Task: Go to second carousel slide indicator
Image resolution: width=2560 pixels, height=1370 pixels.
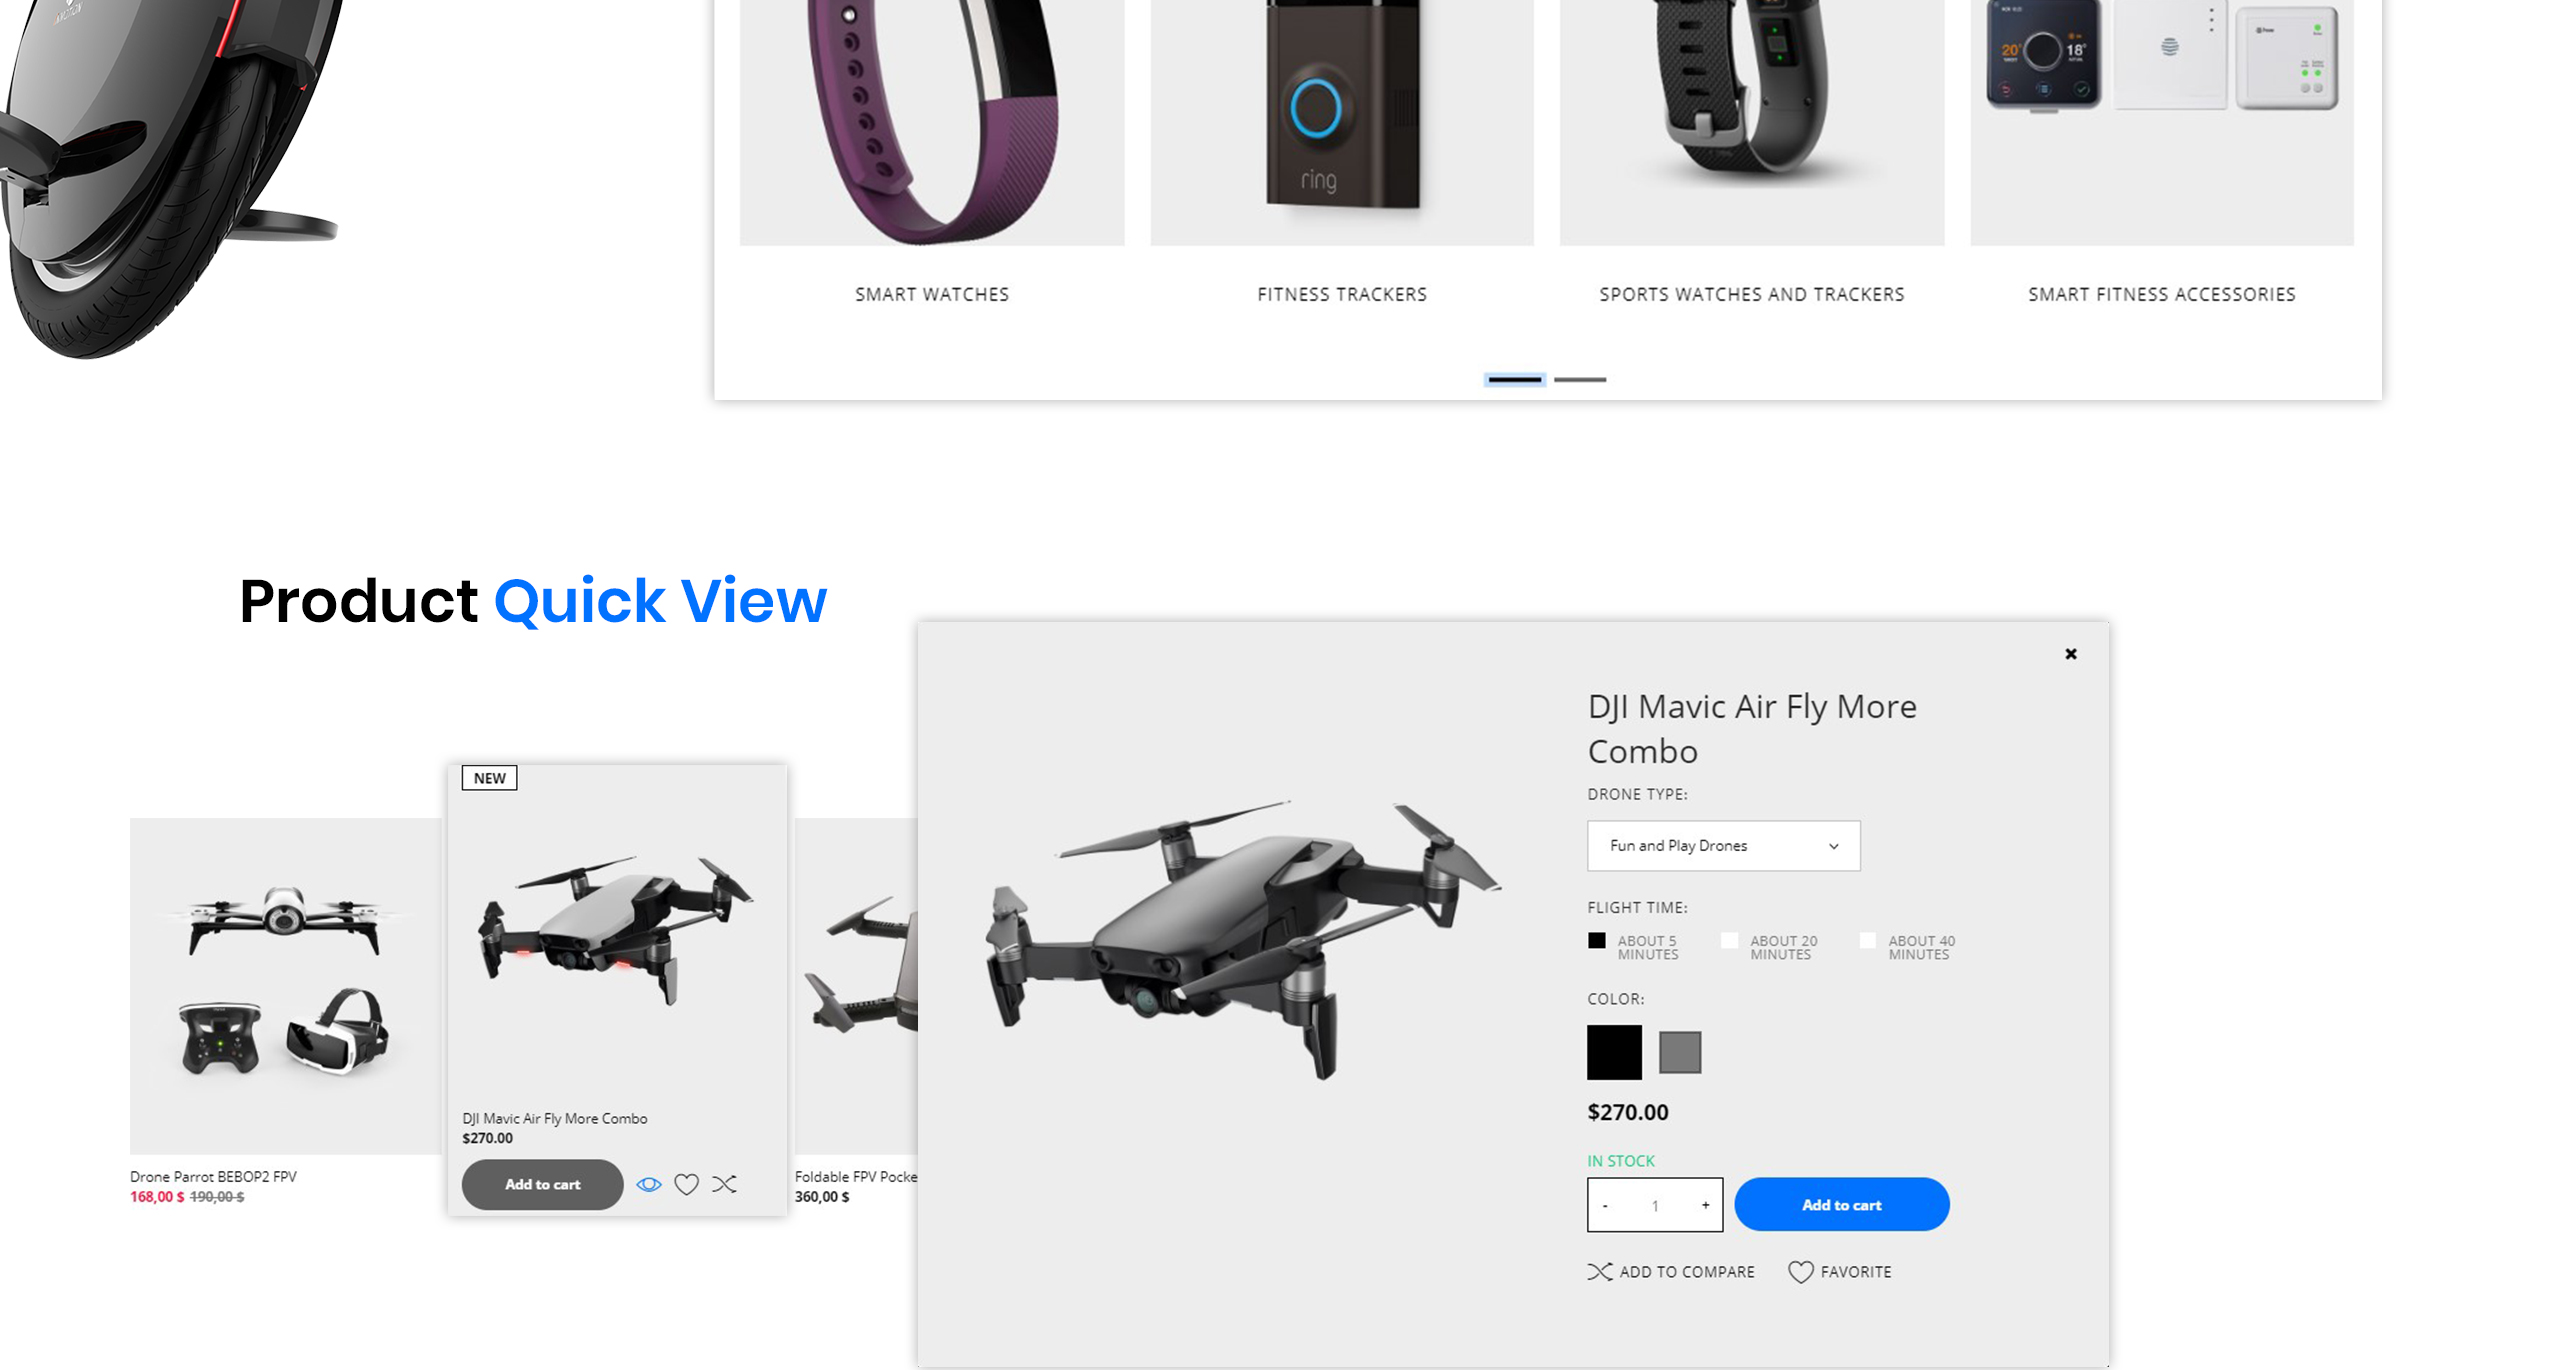Action: tap(1580, 380)
